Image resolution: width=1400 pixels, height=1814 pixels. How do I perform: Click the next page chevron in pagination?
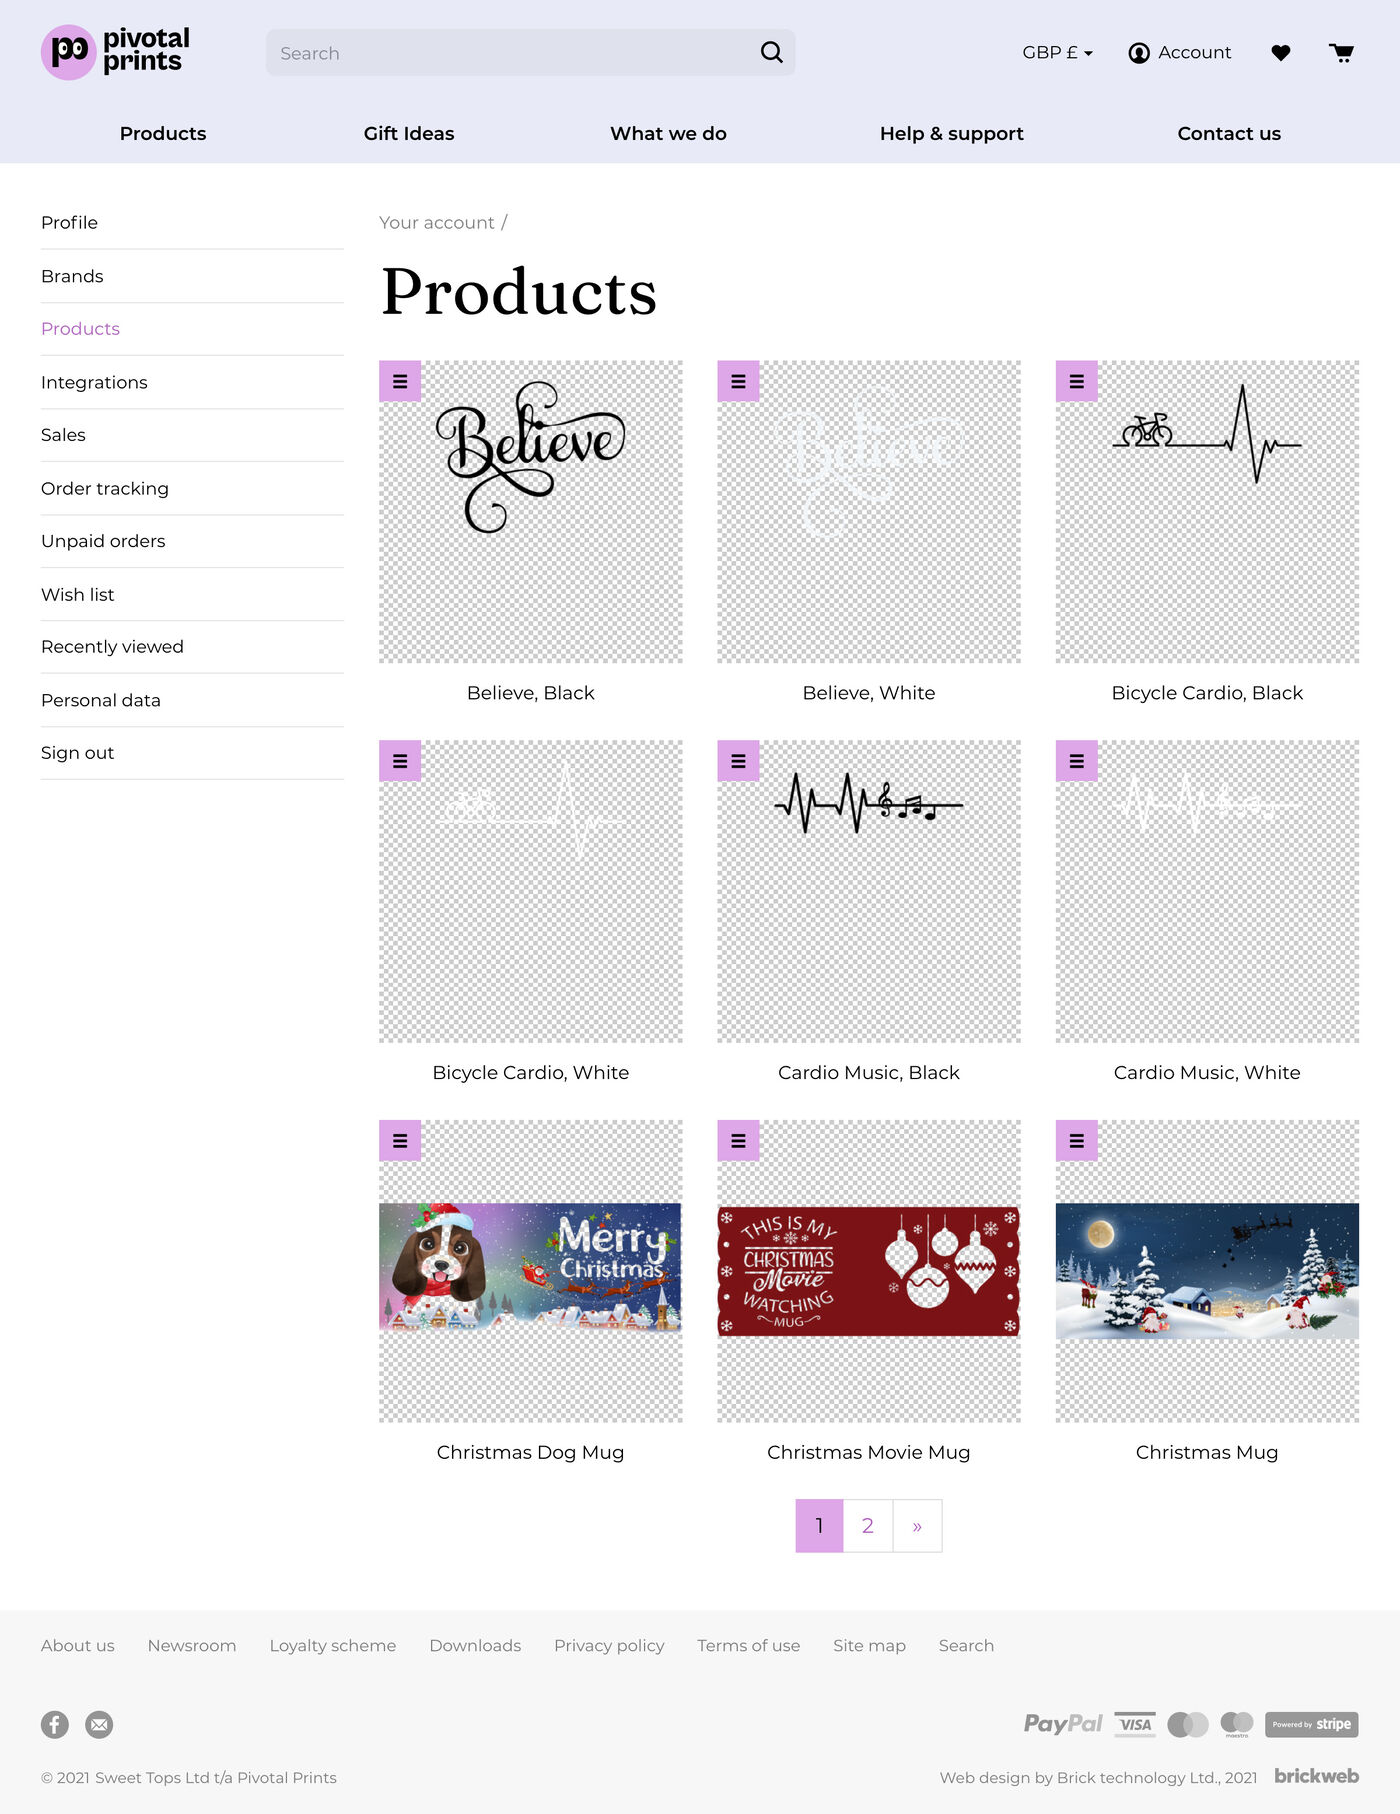pos(917,1525)
